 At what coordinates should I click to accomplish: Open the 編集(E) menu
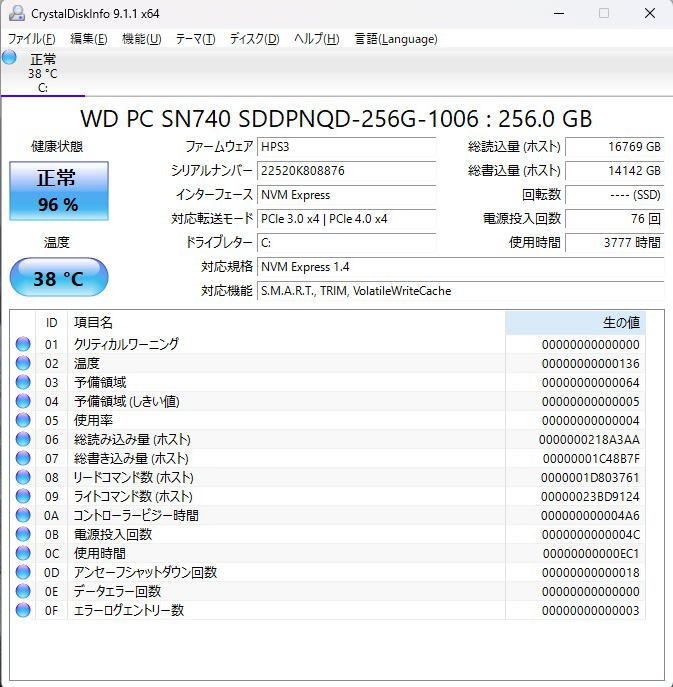tap(89, 39)
